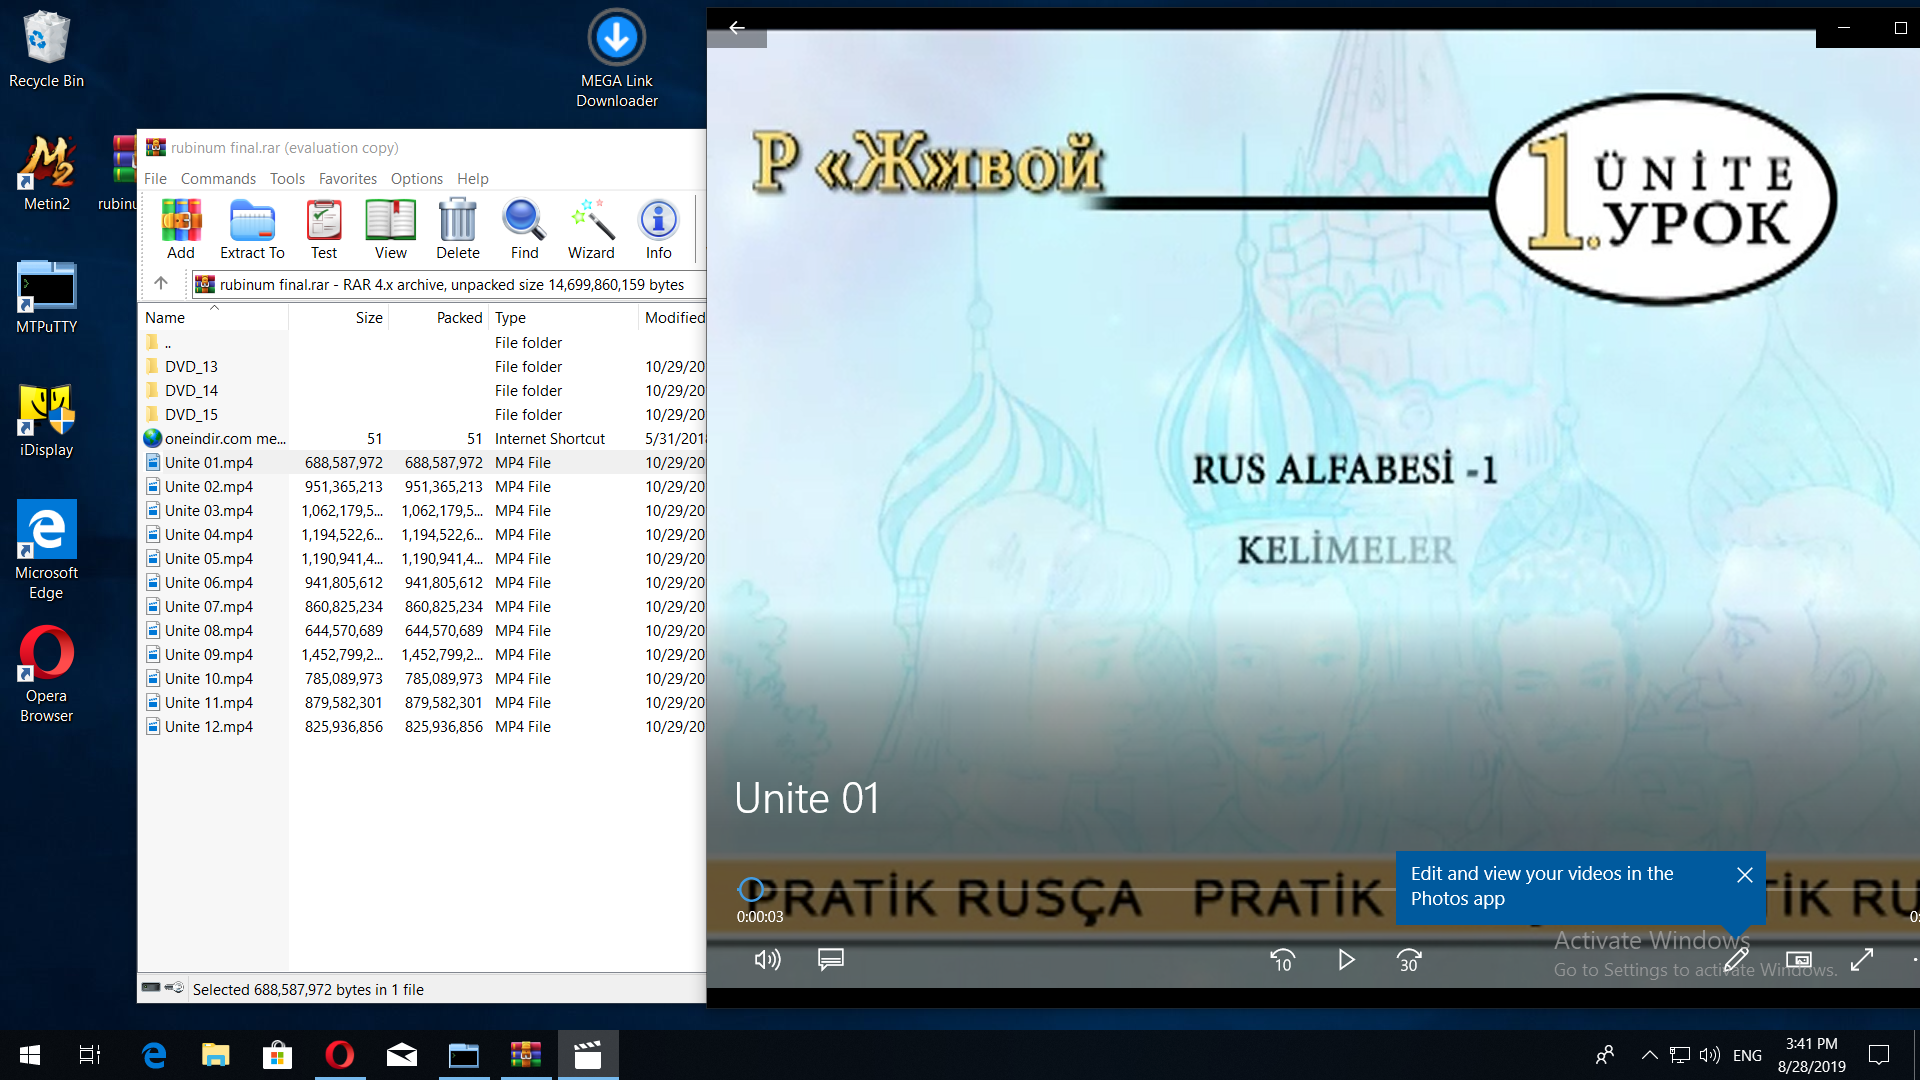The image size is (1920, 1080).
Task: Open Task View on taskbar
Action: pos(90,1055)
